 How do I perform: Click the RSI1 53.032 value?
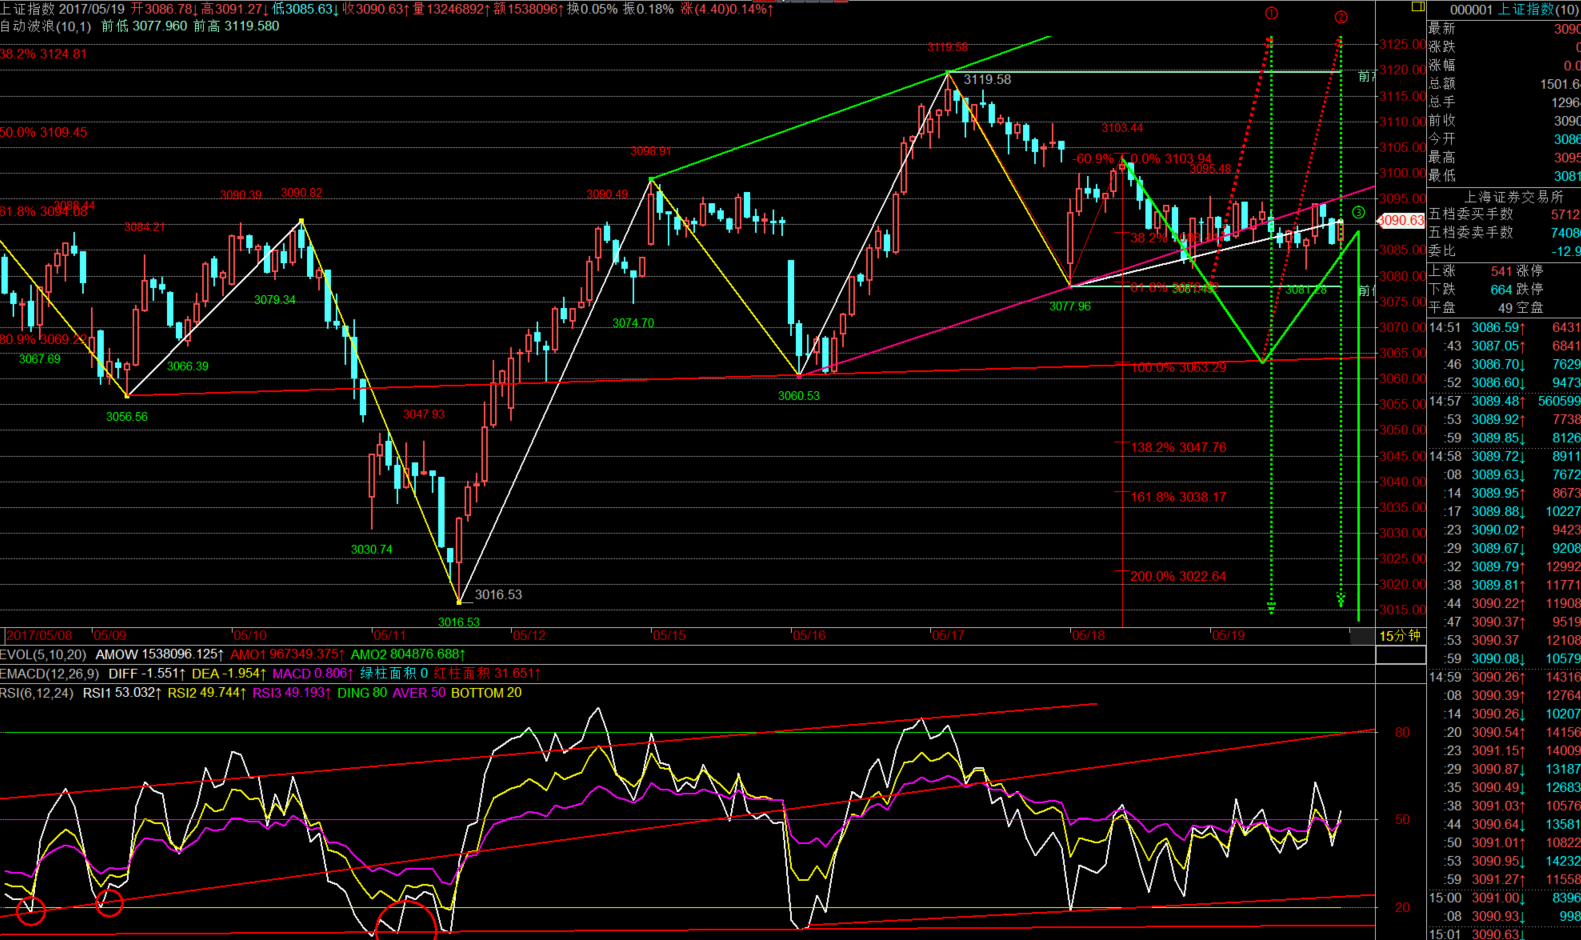click(x=122, y=692)
